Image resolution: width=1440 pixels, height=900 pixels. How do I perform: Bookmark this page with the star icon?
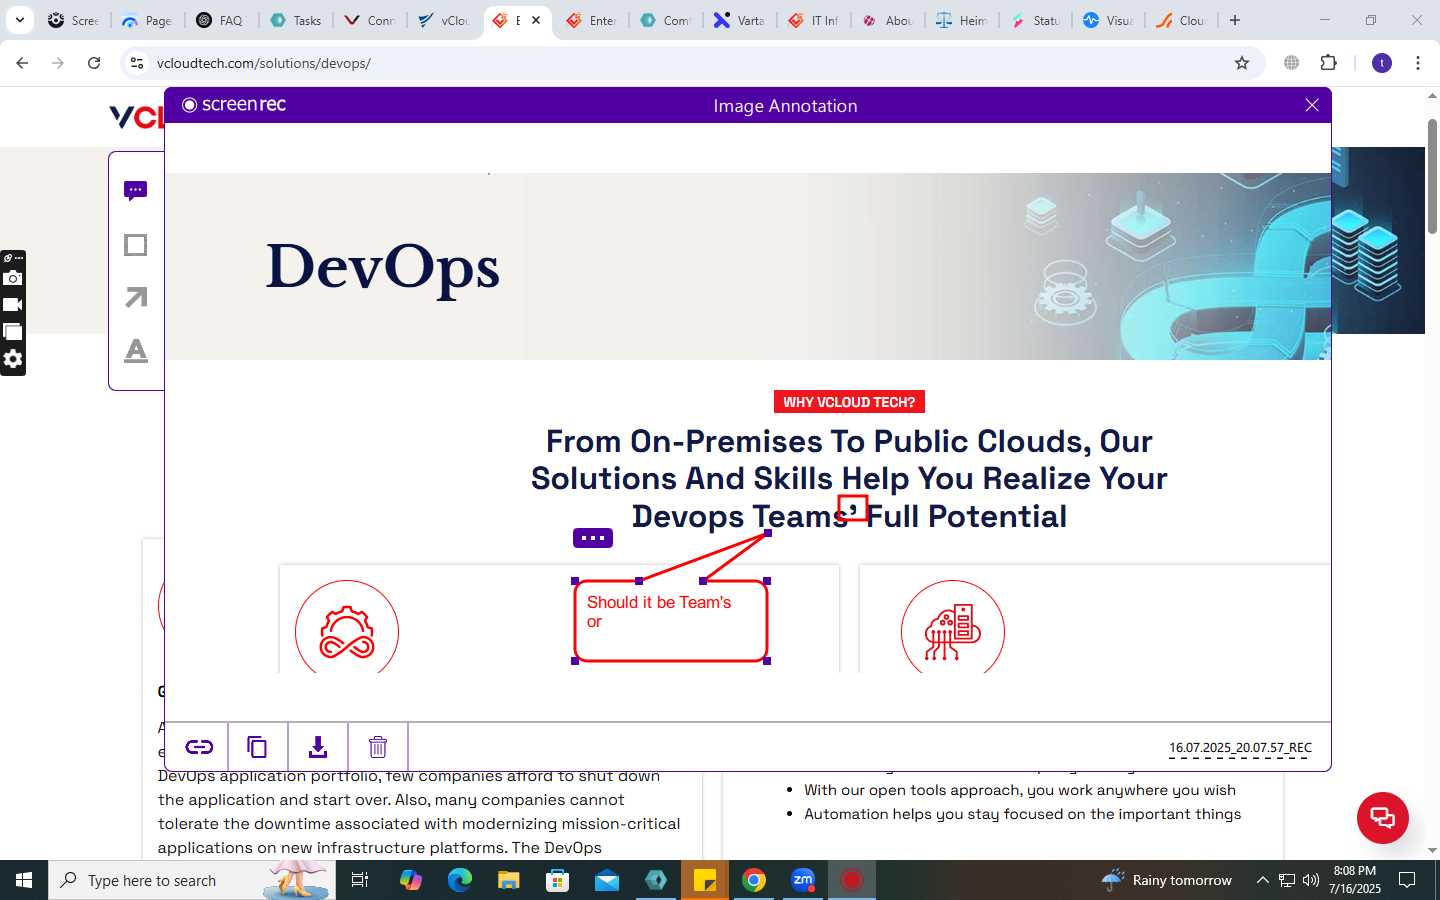(1242, 63)
